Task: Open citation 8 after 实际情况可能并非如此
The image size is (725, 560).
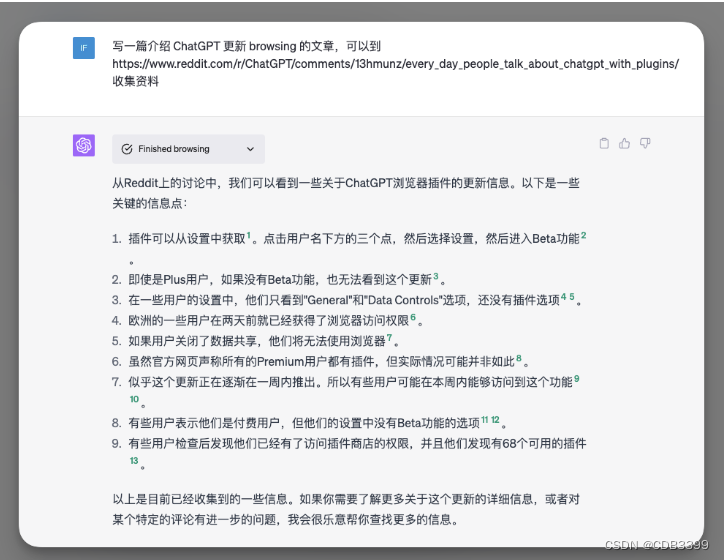Action: coord(519,358)
